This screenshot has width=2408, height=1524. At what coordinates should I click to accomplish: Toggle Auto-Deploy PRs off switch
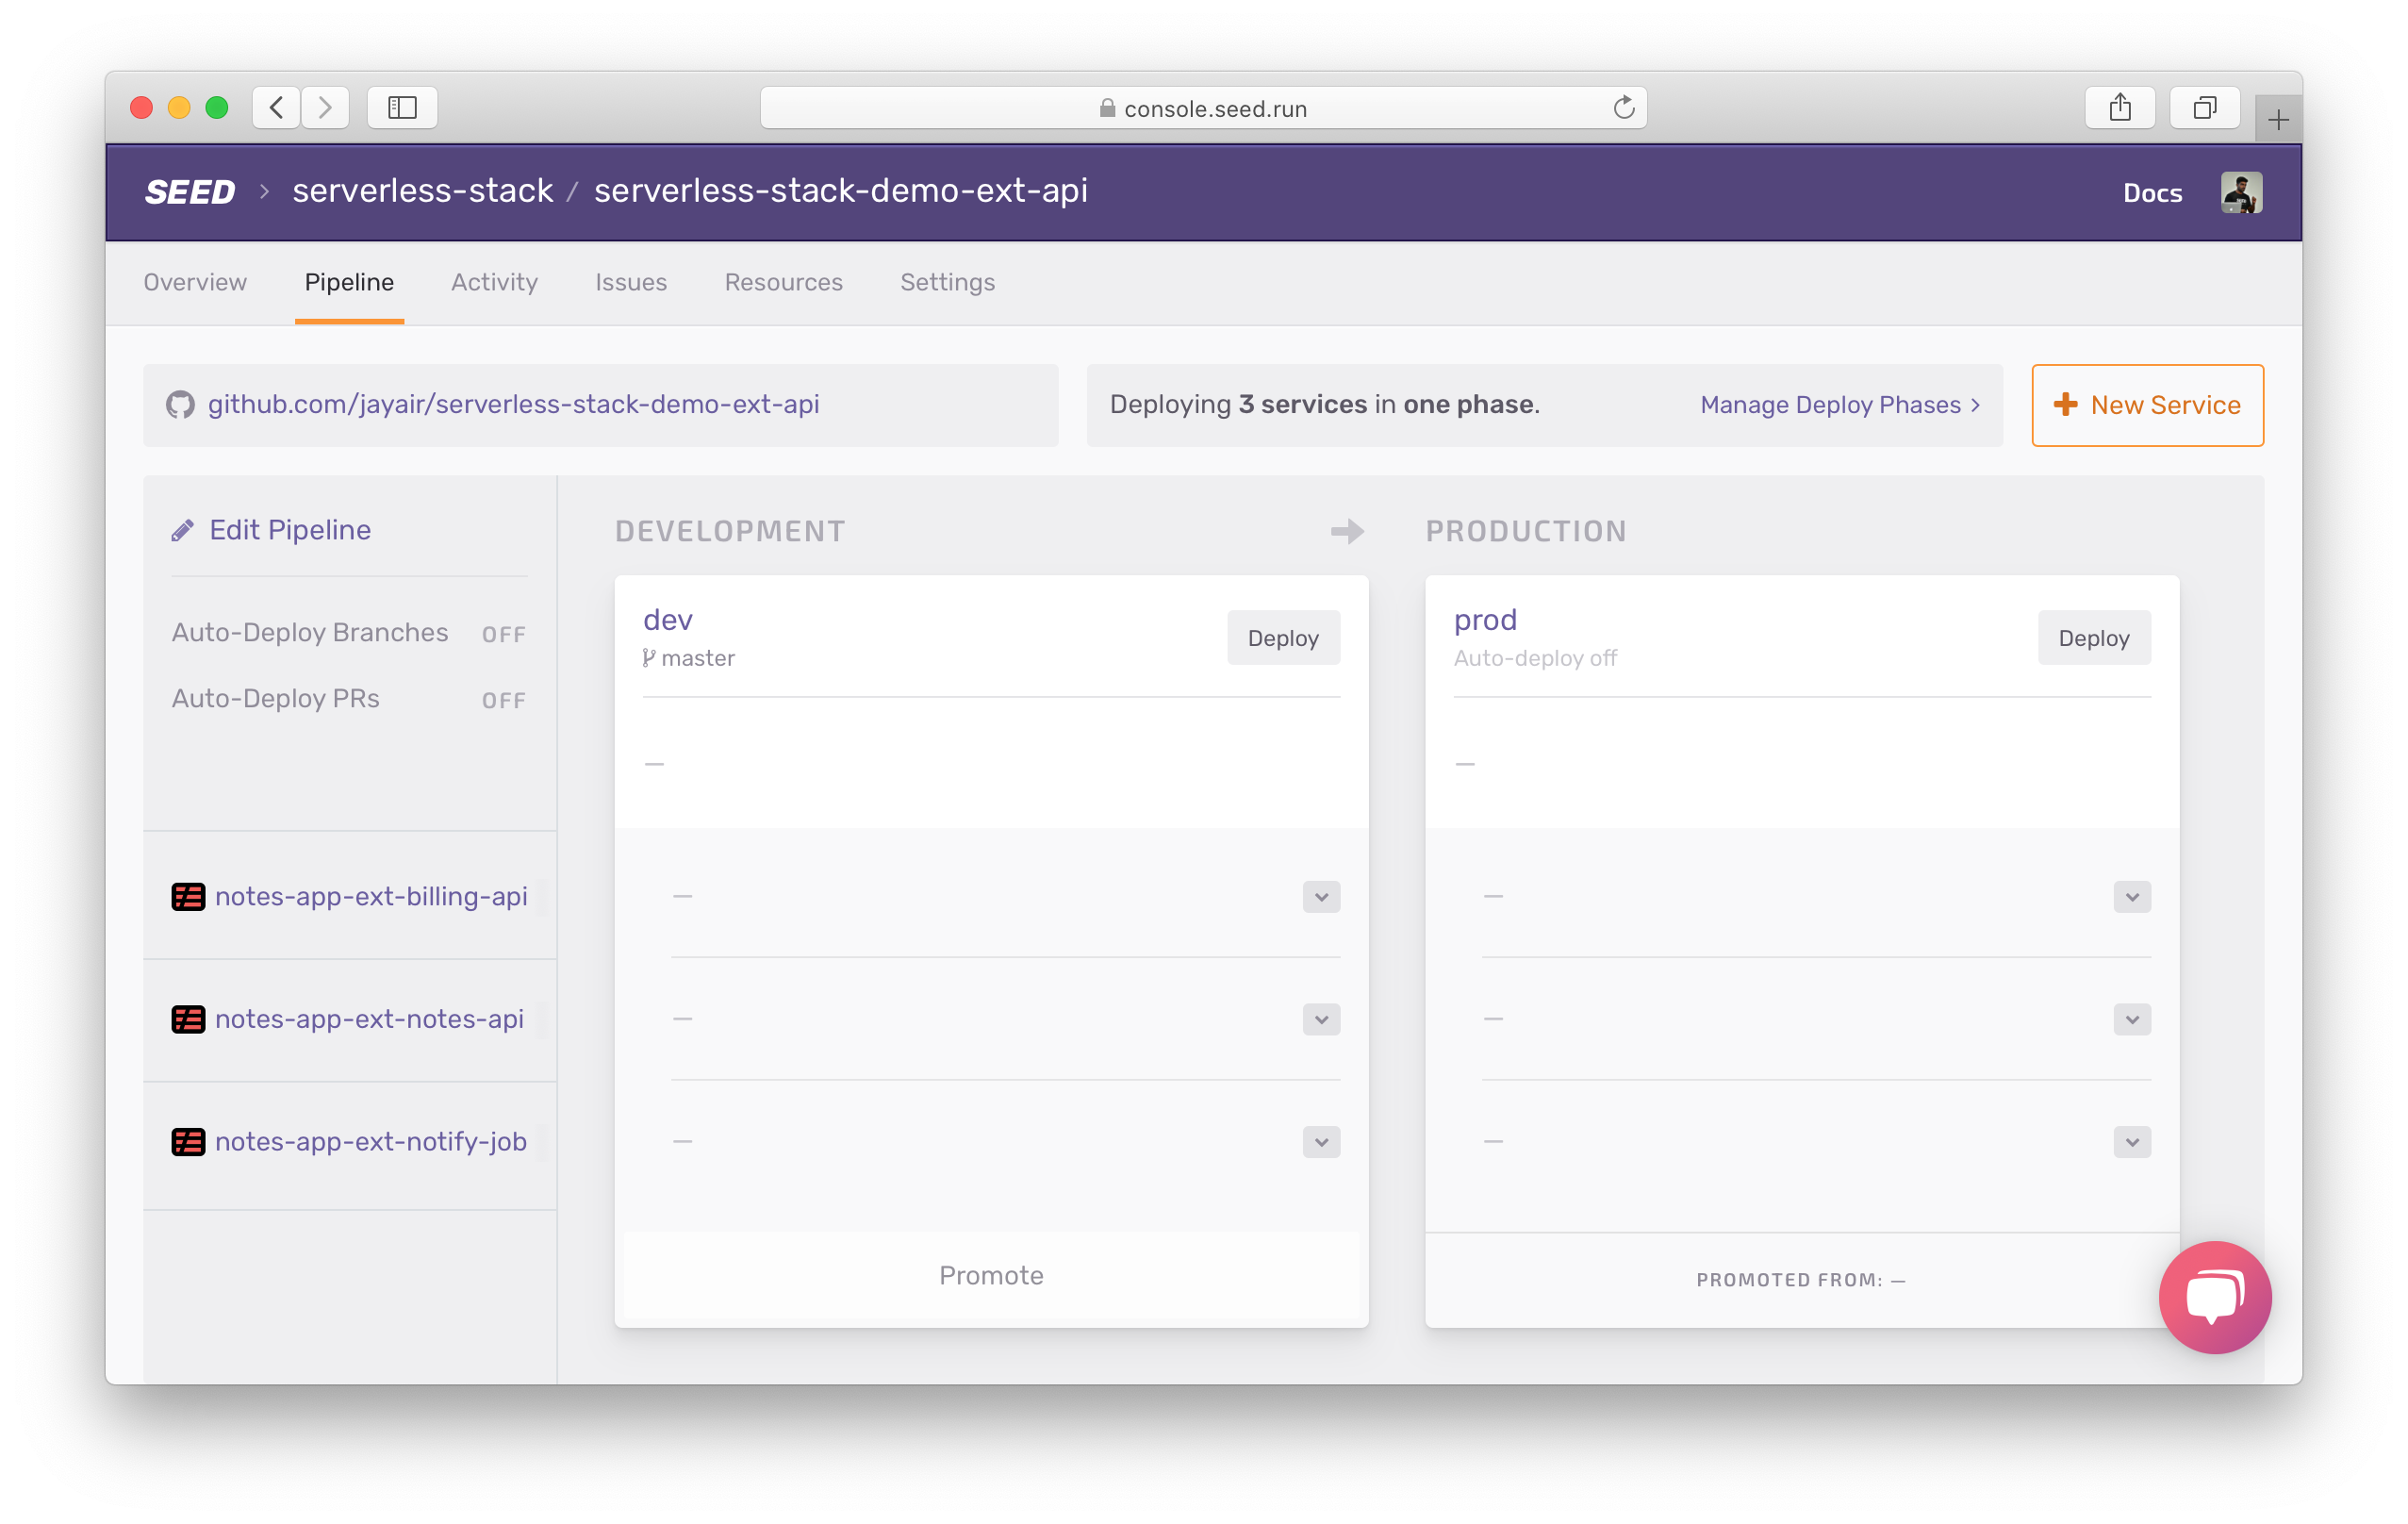(505, 699)
